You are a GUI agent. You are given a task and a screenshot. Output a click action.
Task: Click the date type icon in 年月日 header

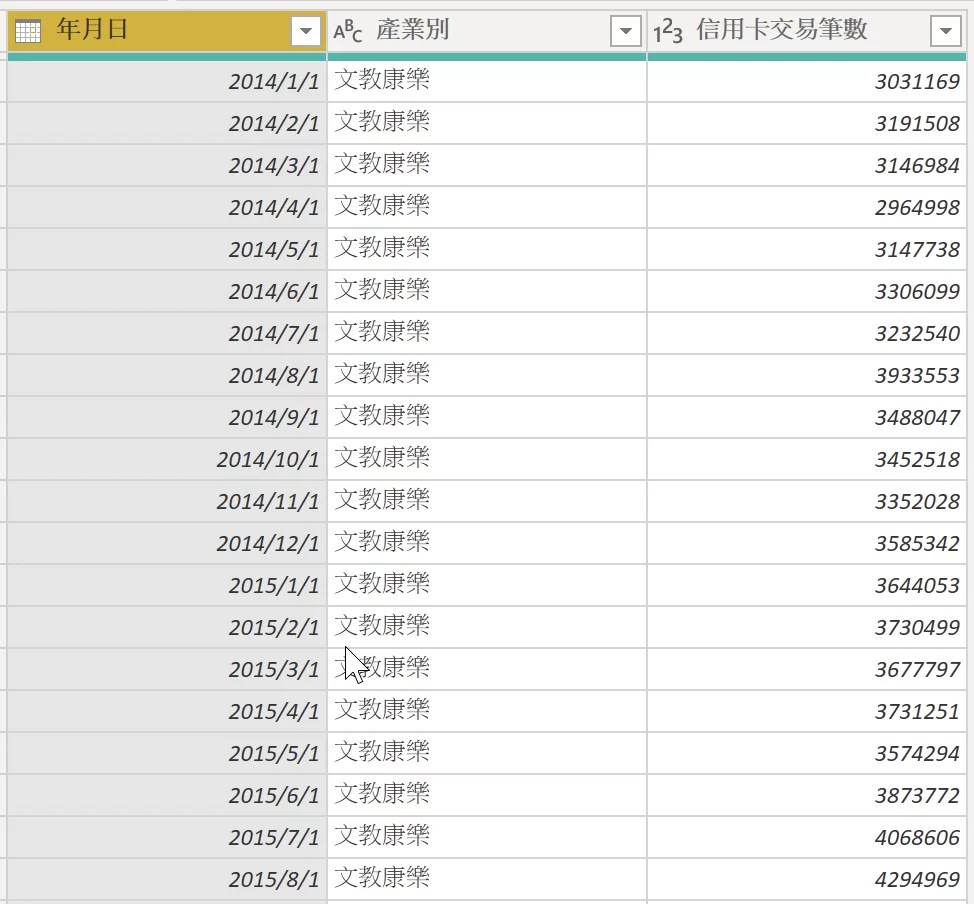[x=28, y=30]
